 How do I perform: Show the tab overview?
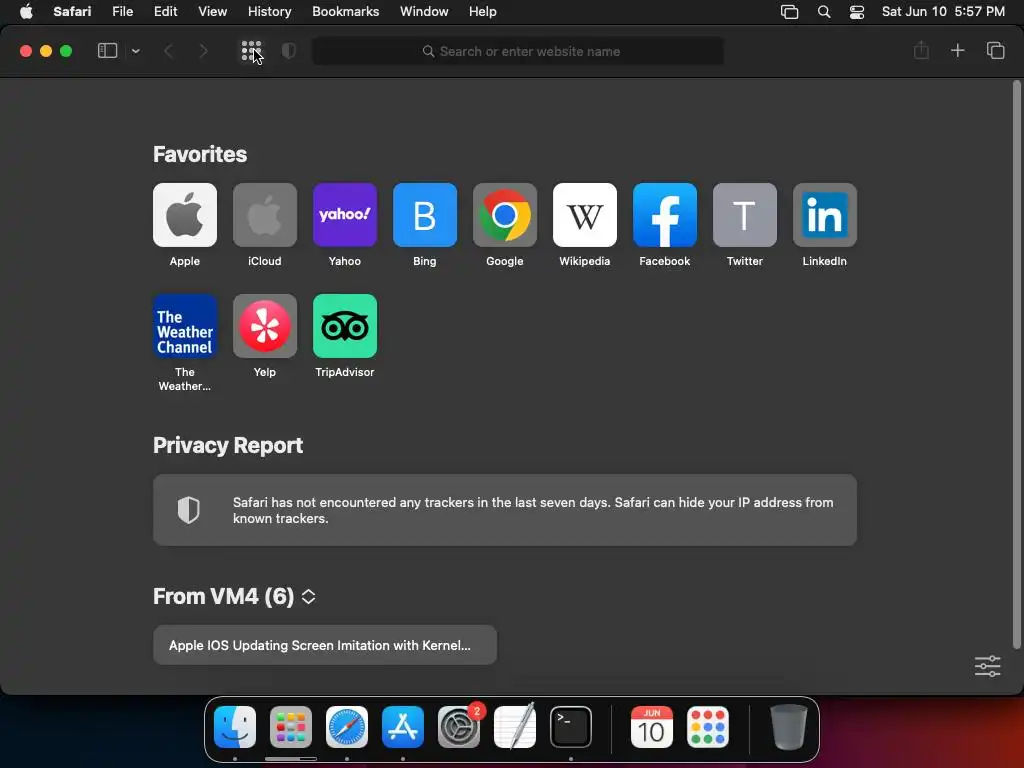click(x=995, y=50)
